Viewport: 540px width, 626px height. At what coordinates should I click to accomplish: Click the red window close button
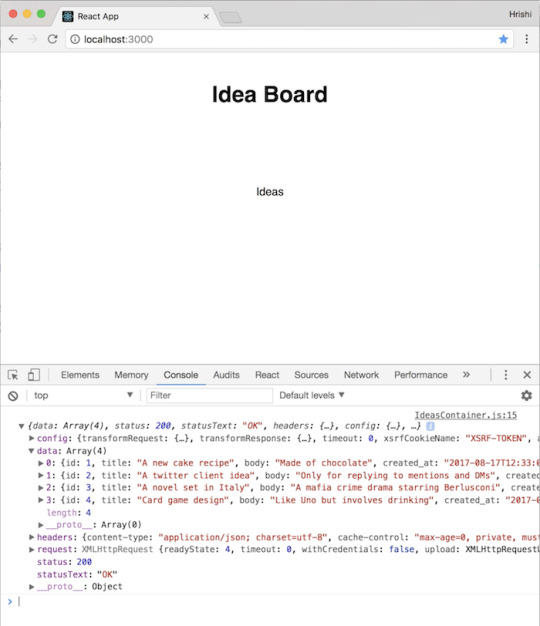[13, 14]
